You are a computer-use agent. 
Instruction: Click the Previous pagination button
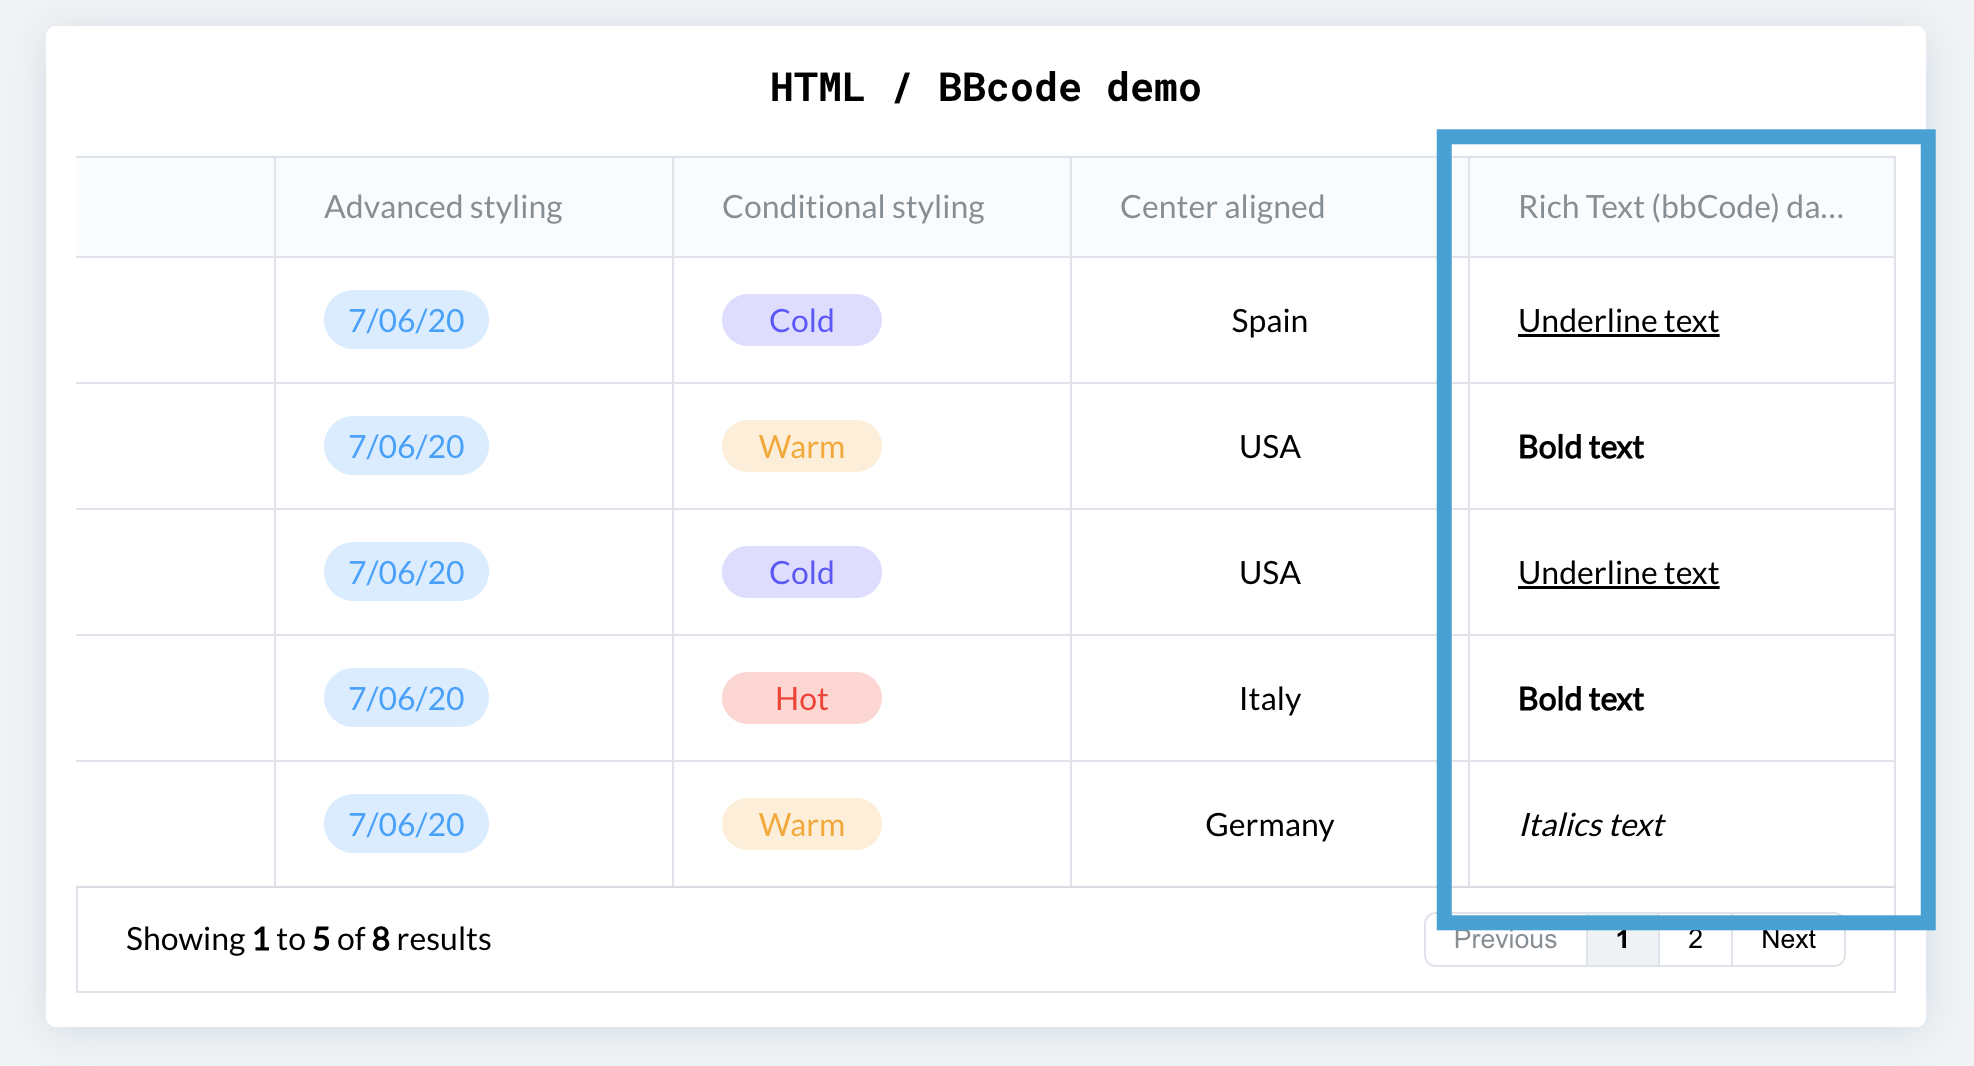tap(1505, 939)
